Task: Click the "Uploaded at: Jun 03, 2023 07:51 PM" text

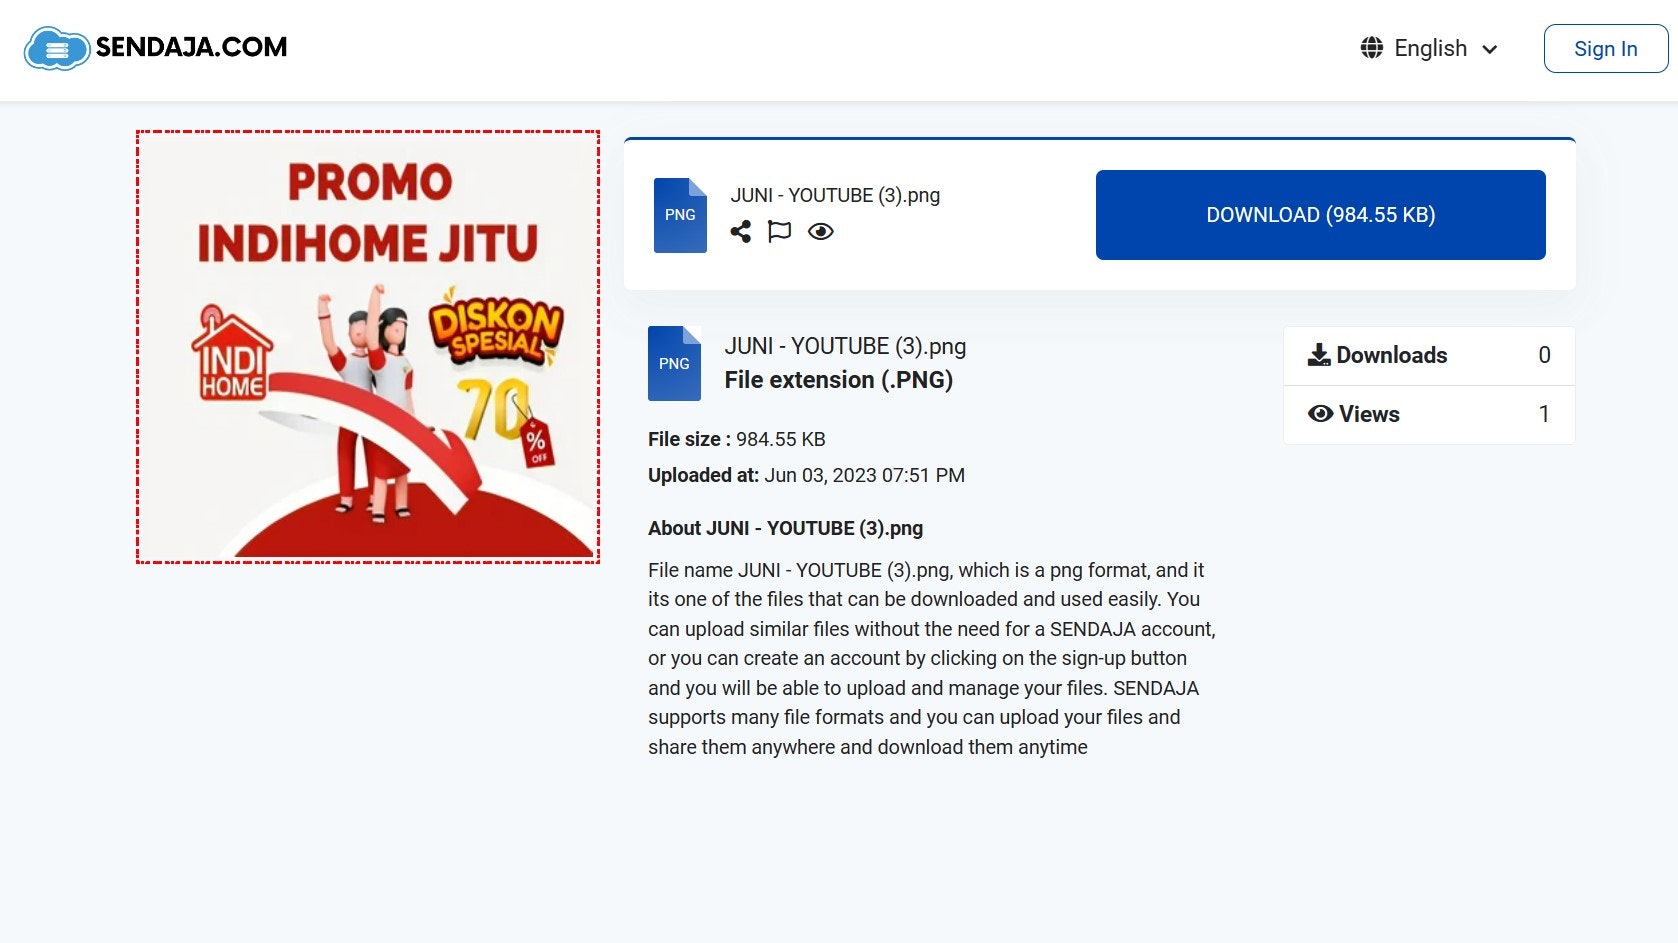Action: pyautogui.click(x=806, y=475)
